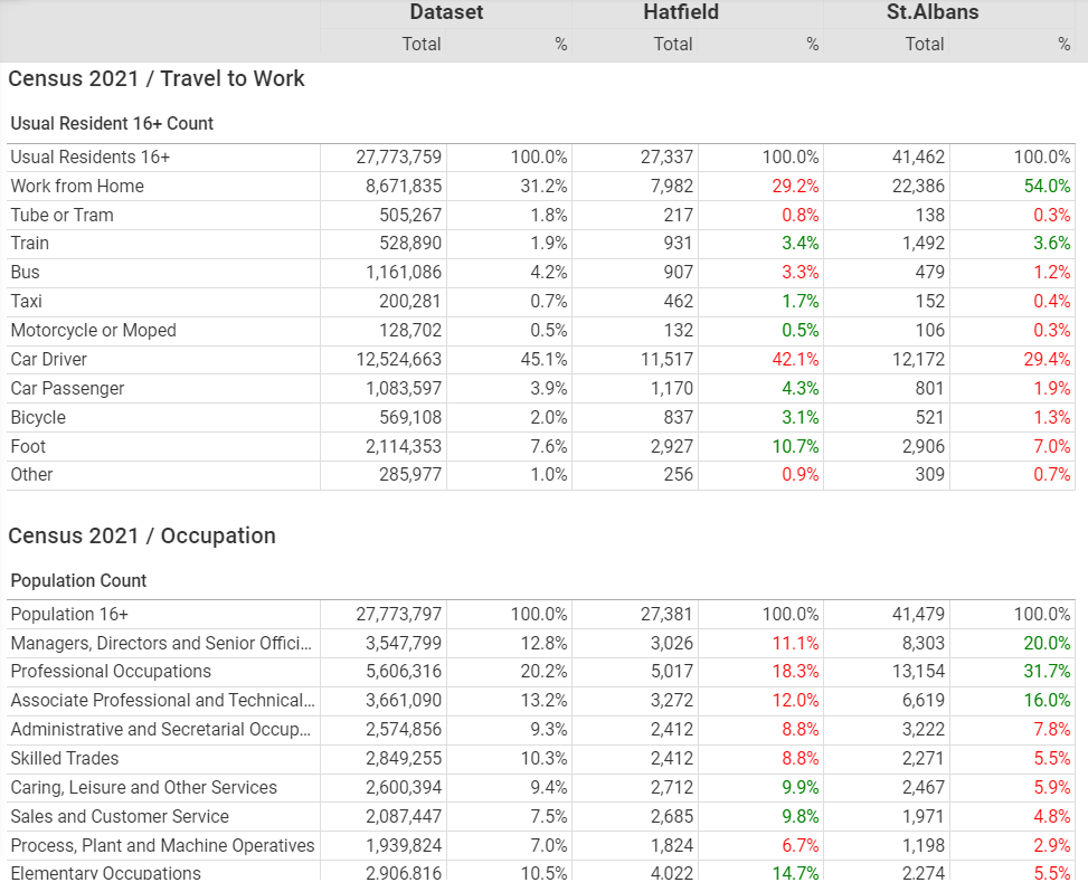Select the Work from Home row label
The image size is (1088, 892).
pos(77,186)
